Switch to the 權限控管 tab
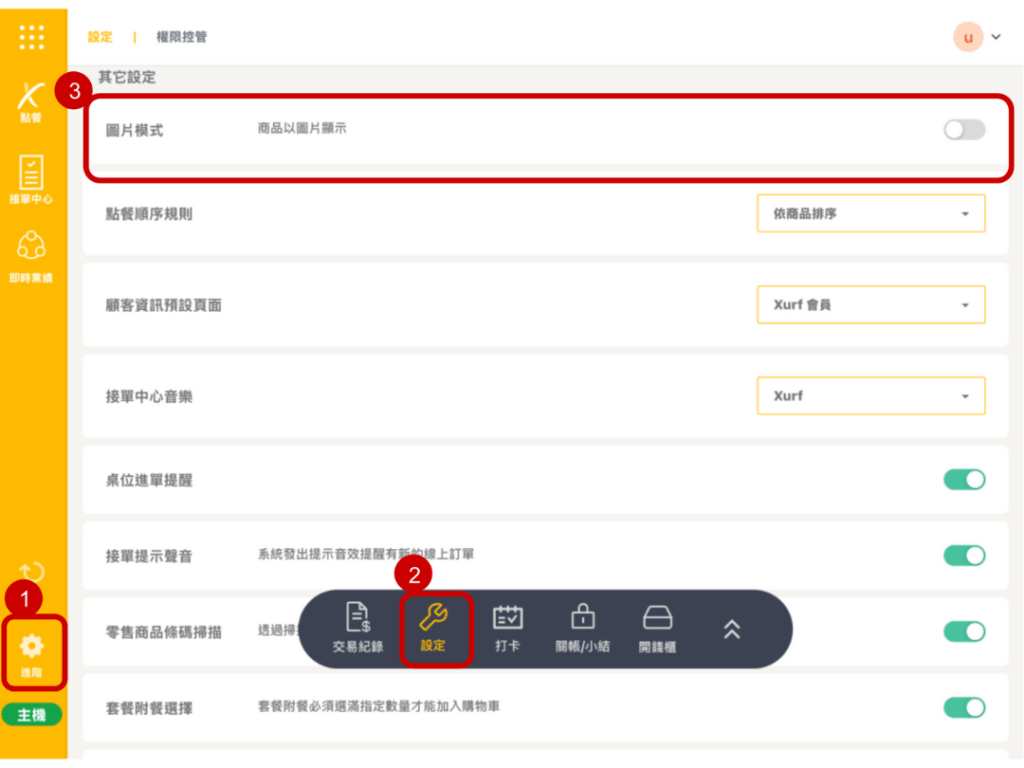The image size is (1024, 768). click(x=181, y=37)
